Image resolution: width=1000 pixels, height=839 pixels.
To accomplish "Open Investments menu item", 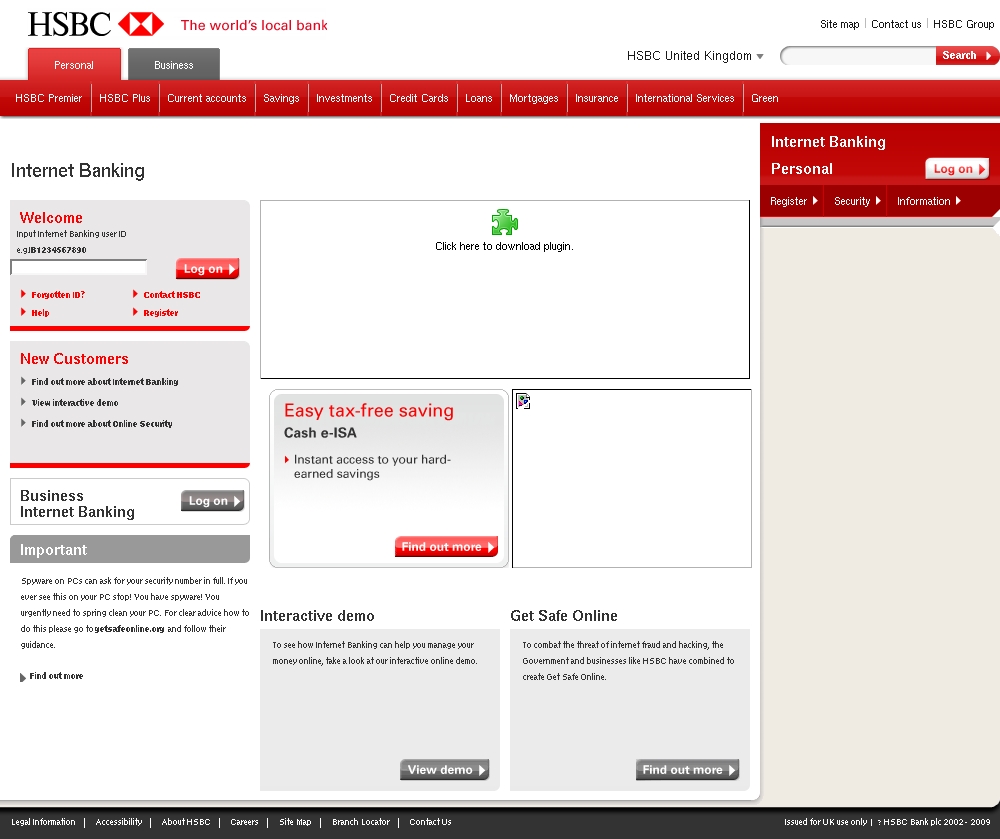I will [344, 98].
